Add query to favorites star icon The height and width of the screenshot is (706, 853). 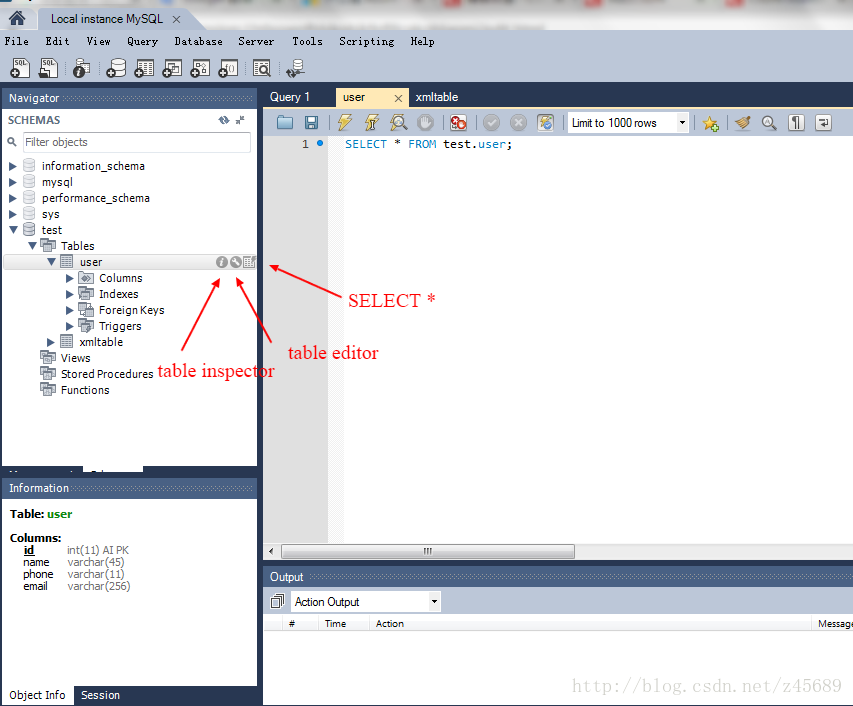point(710,123)
